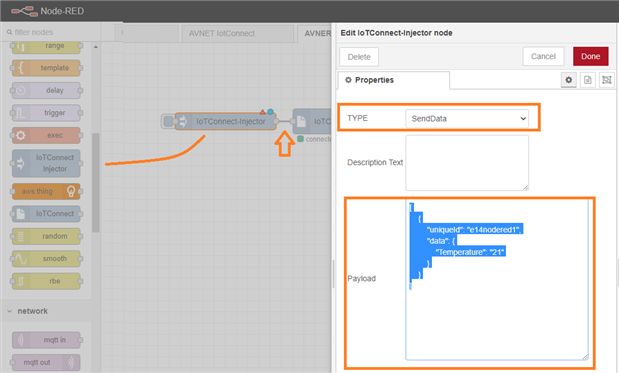Viewport: 619px width, 373px height.
Task: Open node appearance settings icon
Action: (606, 80)
